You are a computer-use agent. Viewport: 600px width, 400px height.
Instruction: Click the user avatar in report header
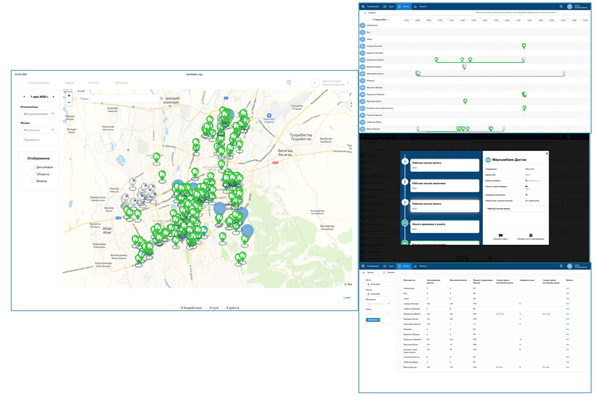569,267
